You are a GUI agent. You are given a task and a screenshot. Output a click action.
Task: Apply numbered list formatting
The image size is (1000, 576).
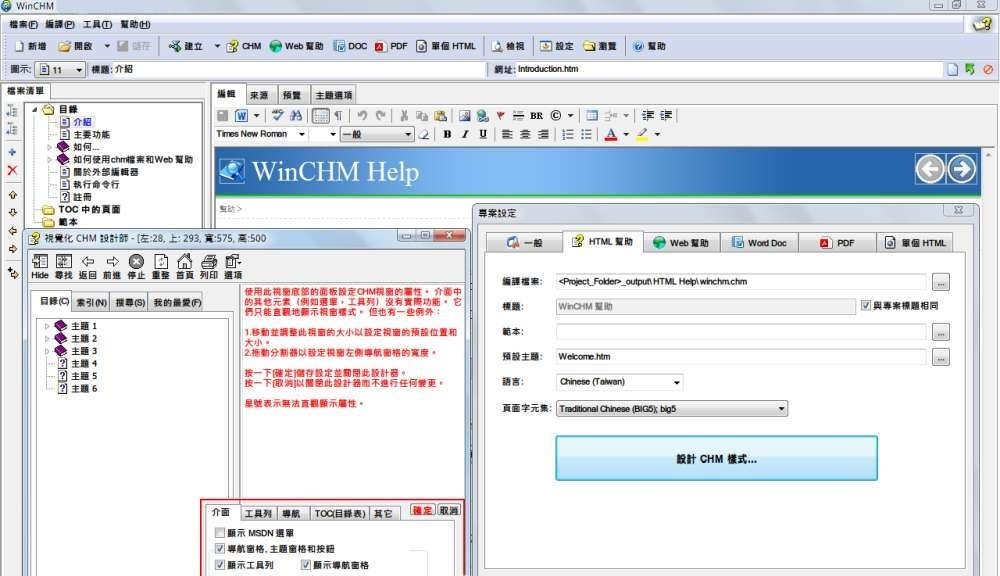568,134
